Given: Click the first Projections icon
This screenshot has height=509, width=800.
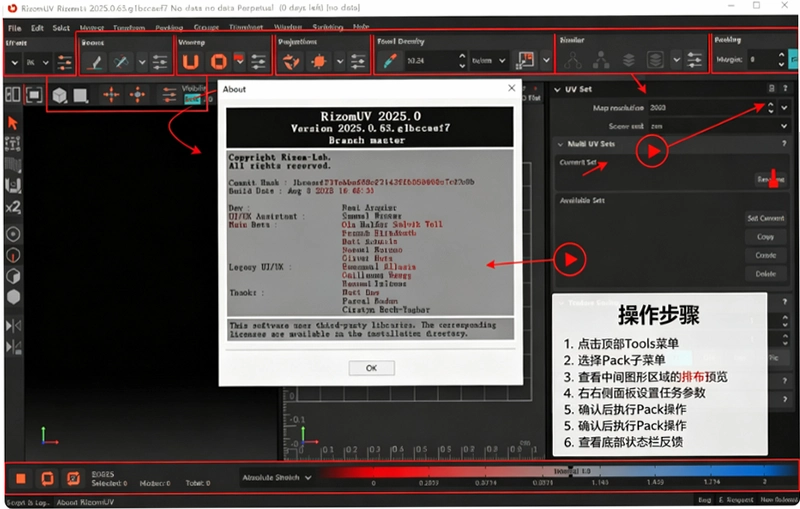Looking at the screenshot, I should (x=291, y=62).
